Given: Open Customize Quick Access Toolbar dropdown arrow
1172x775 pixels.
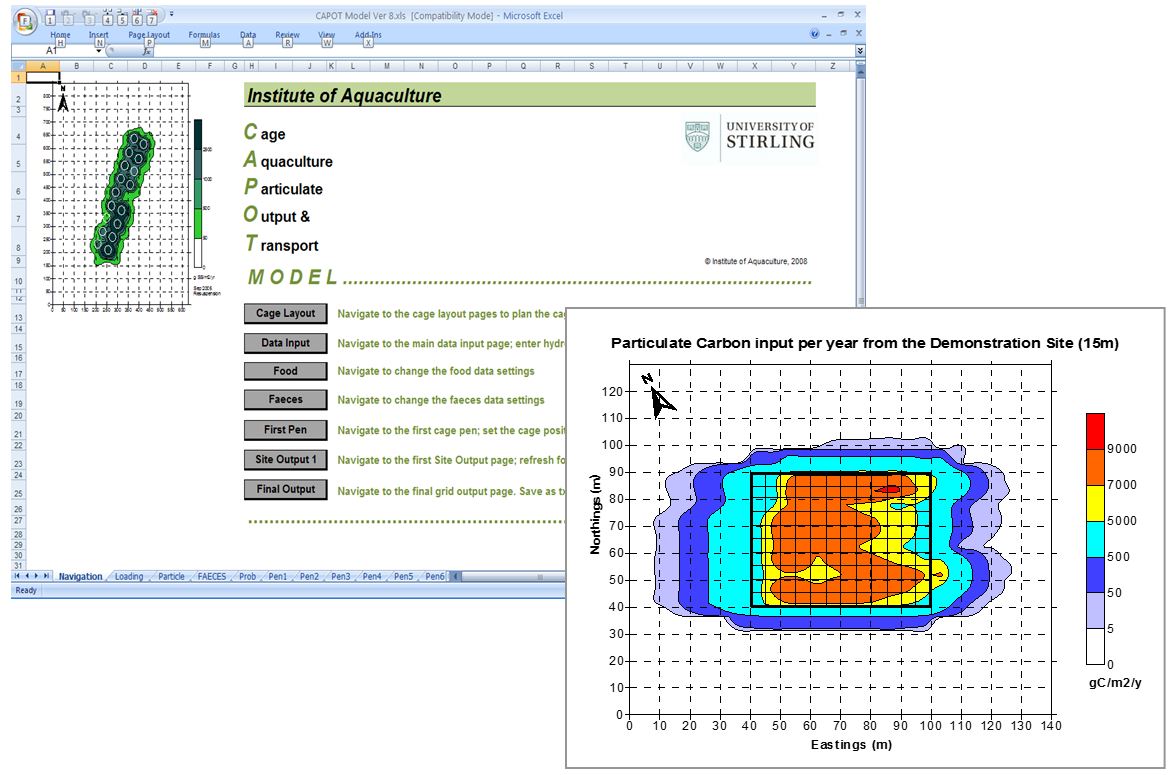Looking at the screenshot, I should point(171,14).
